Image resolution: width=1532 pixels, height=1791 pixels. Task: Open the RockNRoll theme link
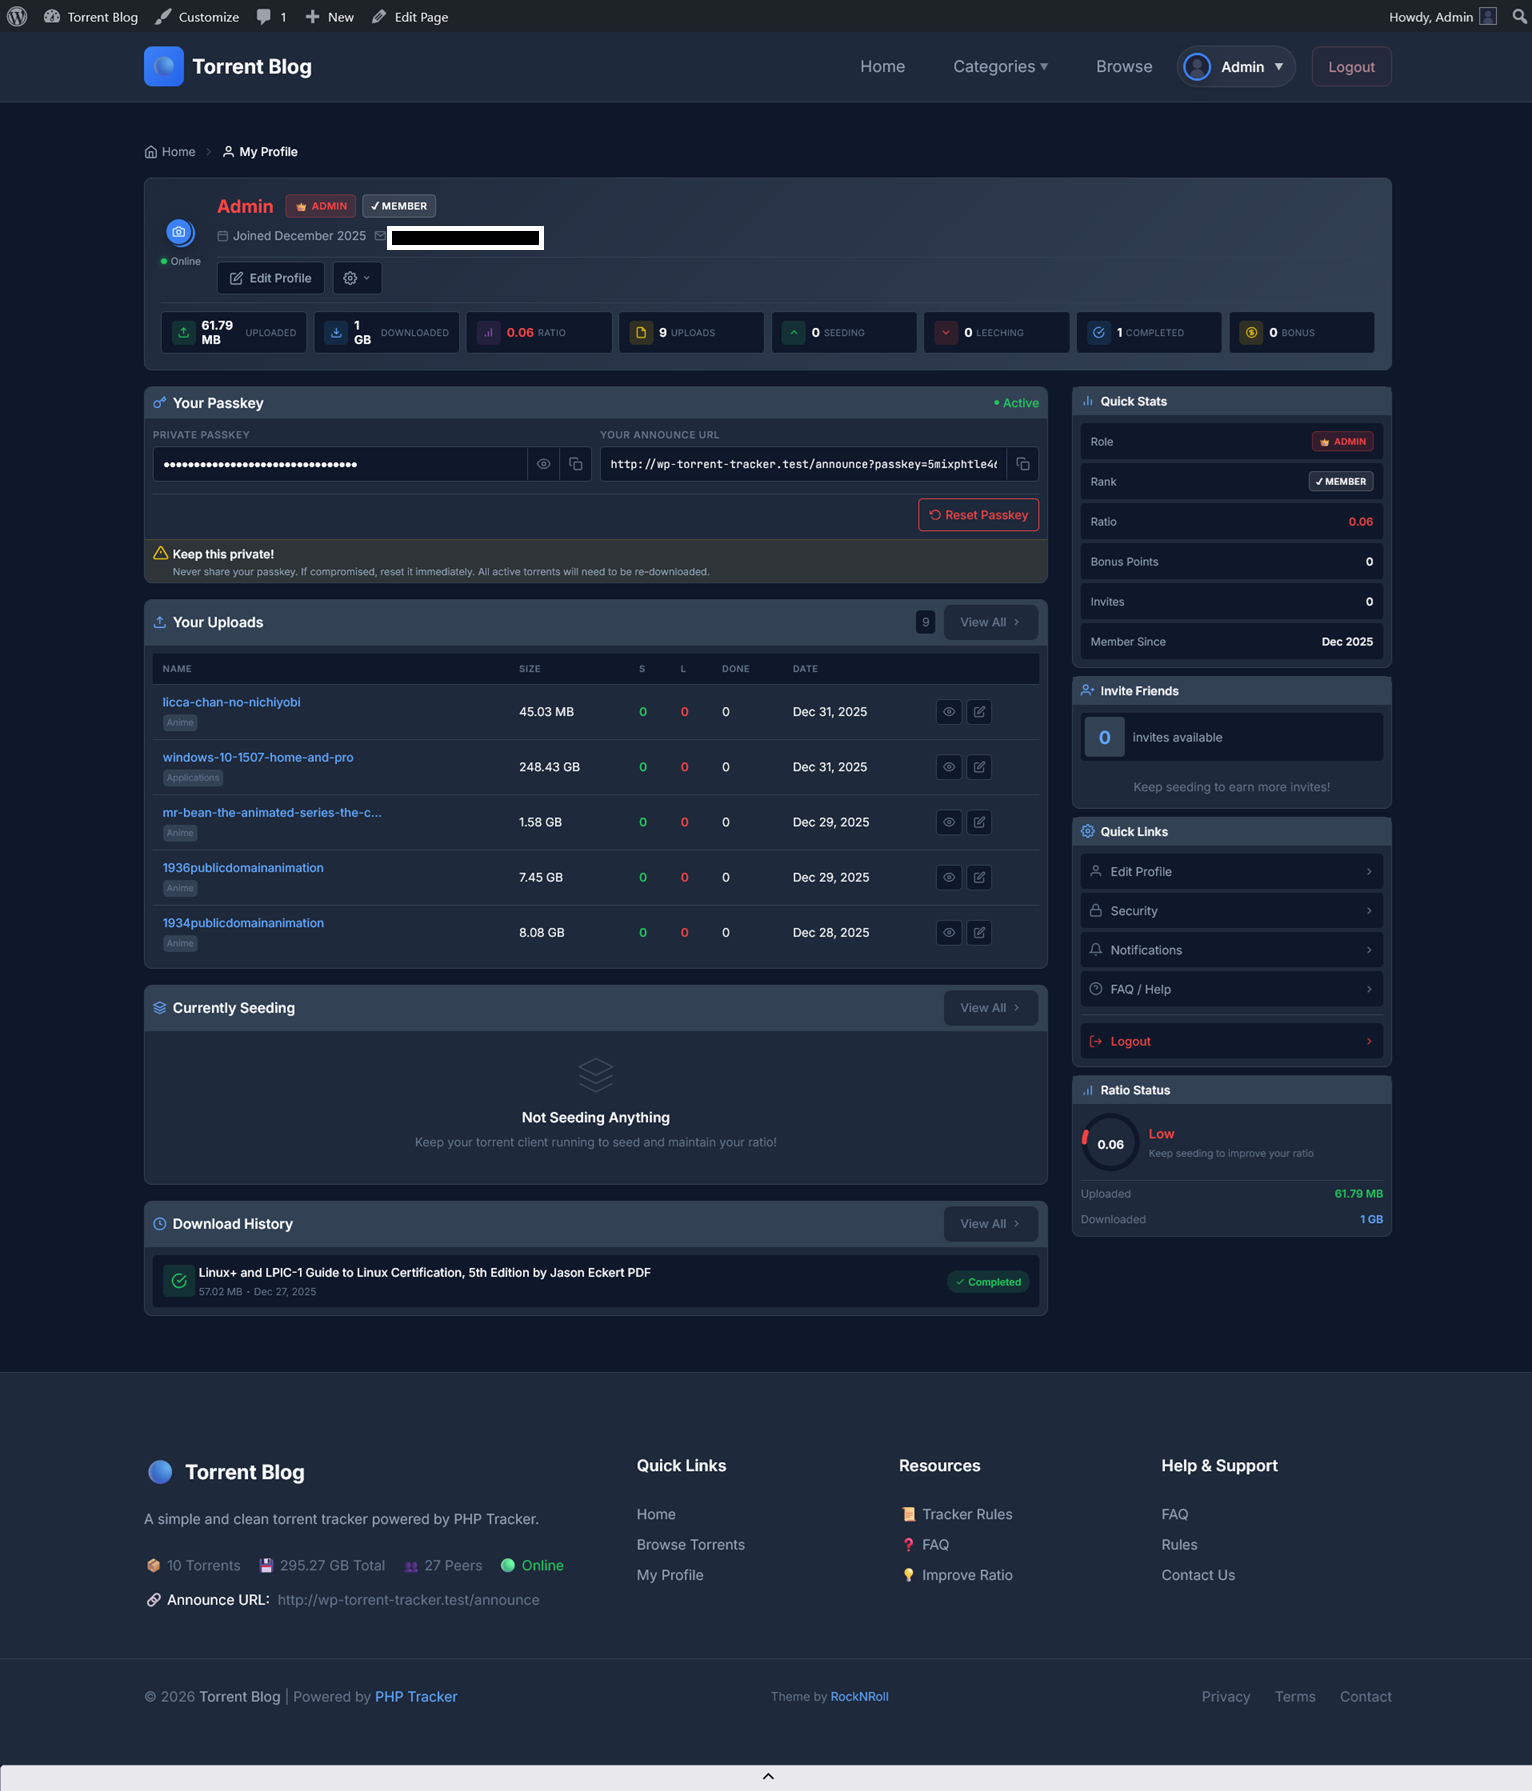tap(859, 1696)
